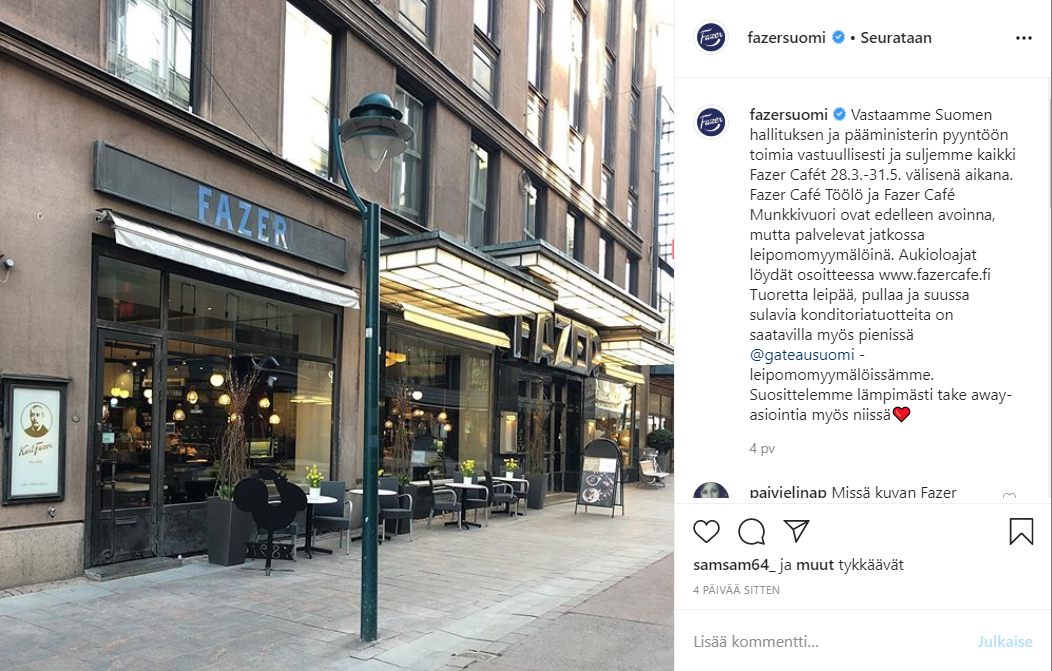The image size is (1052, 671).
Task: Like the post with heart icon
Action: tap(706, 531)
